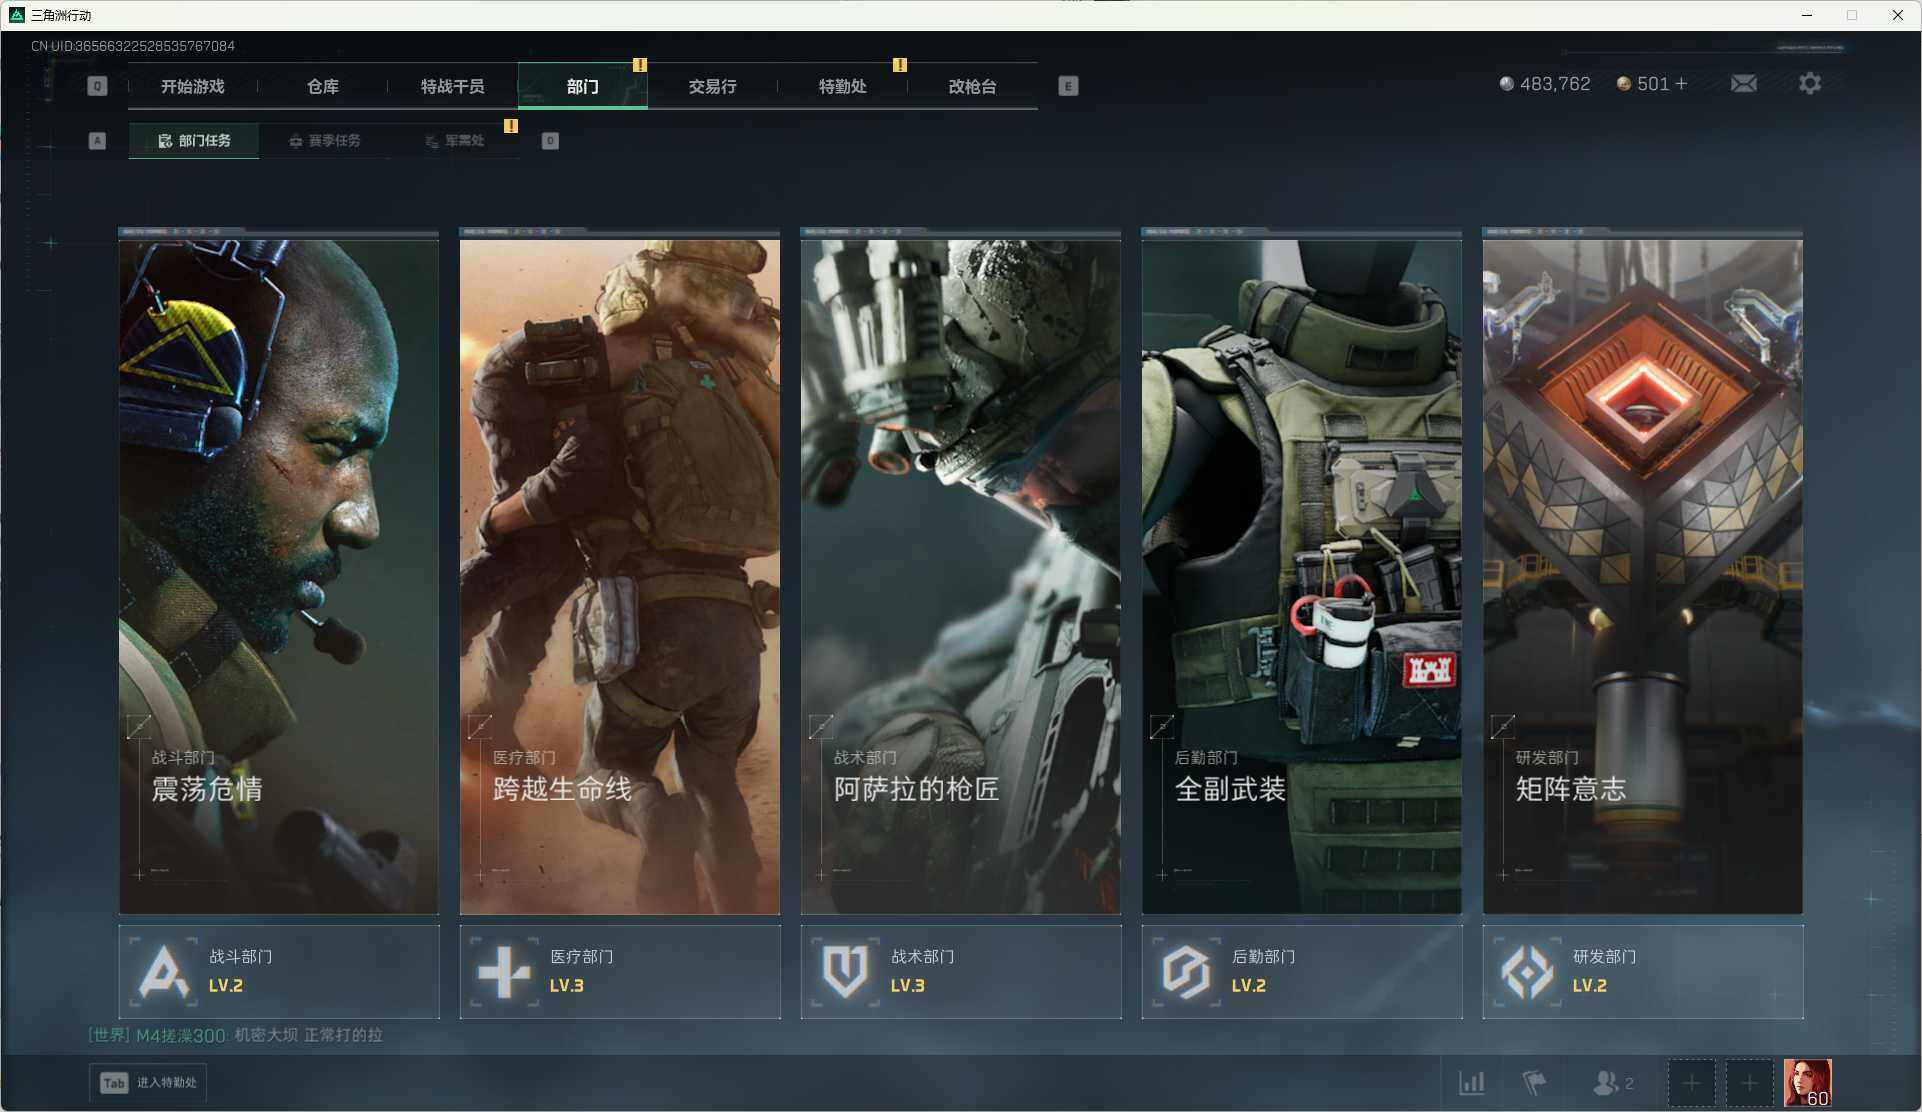
Task: Open the mail envelope icon
Action: (1743, 84)
